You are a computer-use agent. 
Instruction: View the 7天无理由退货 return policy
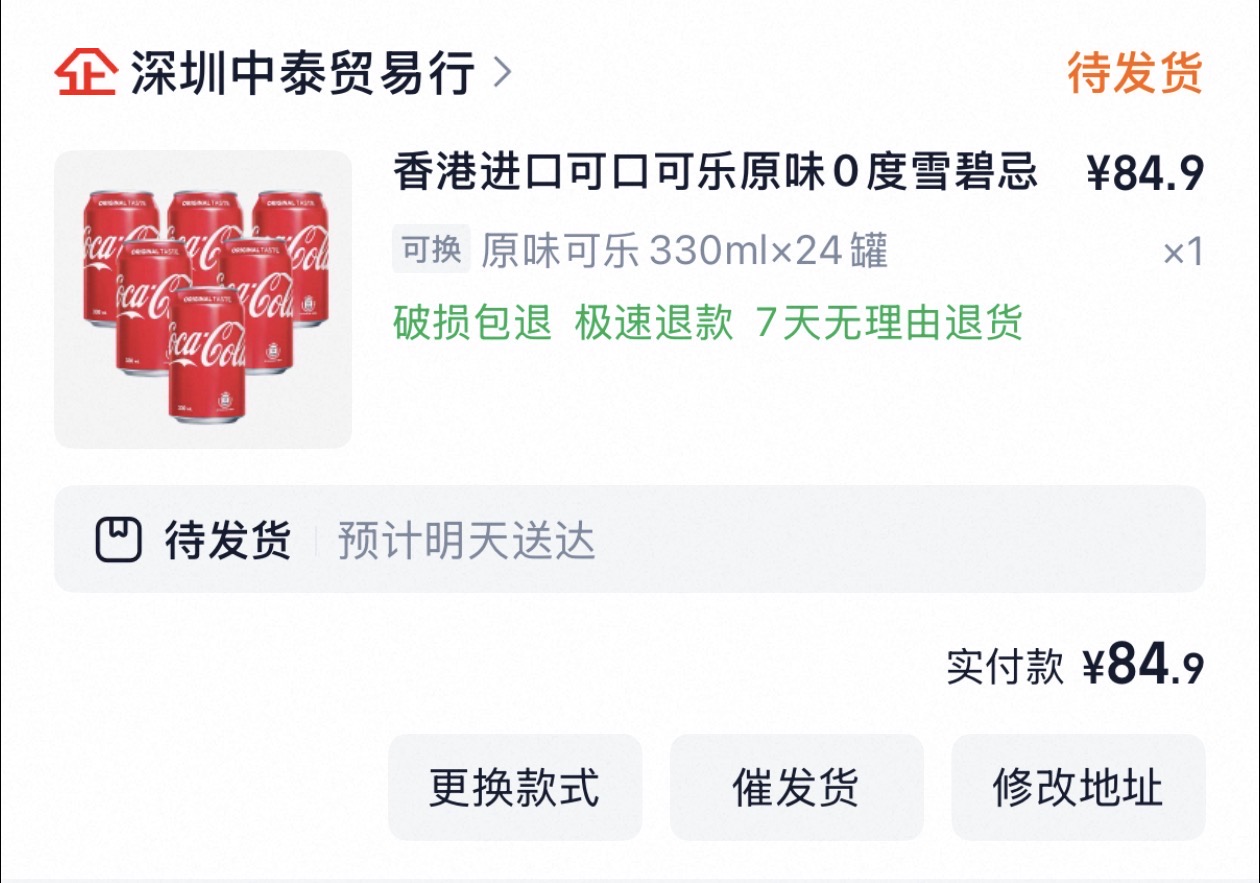(x=889, y=323)
